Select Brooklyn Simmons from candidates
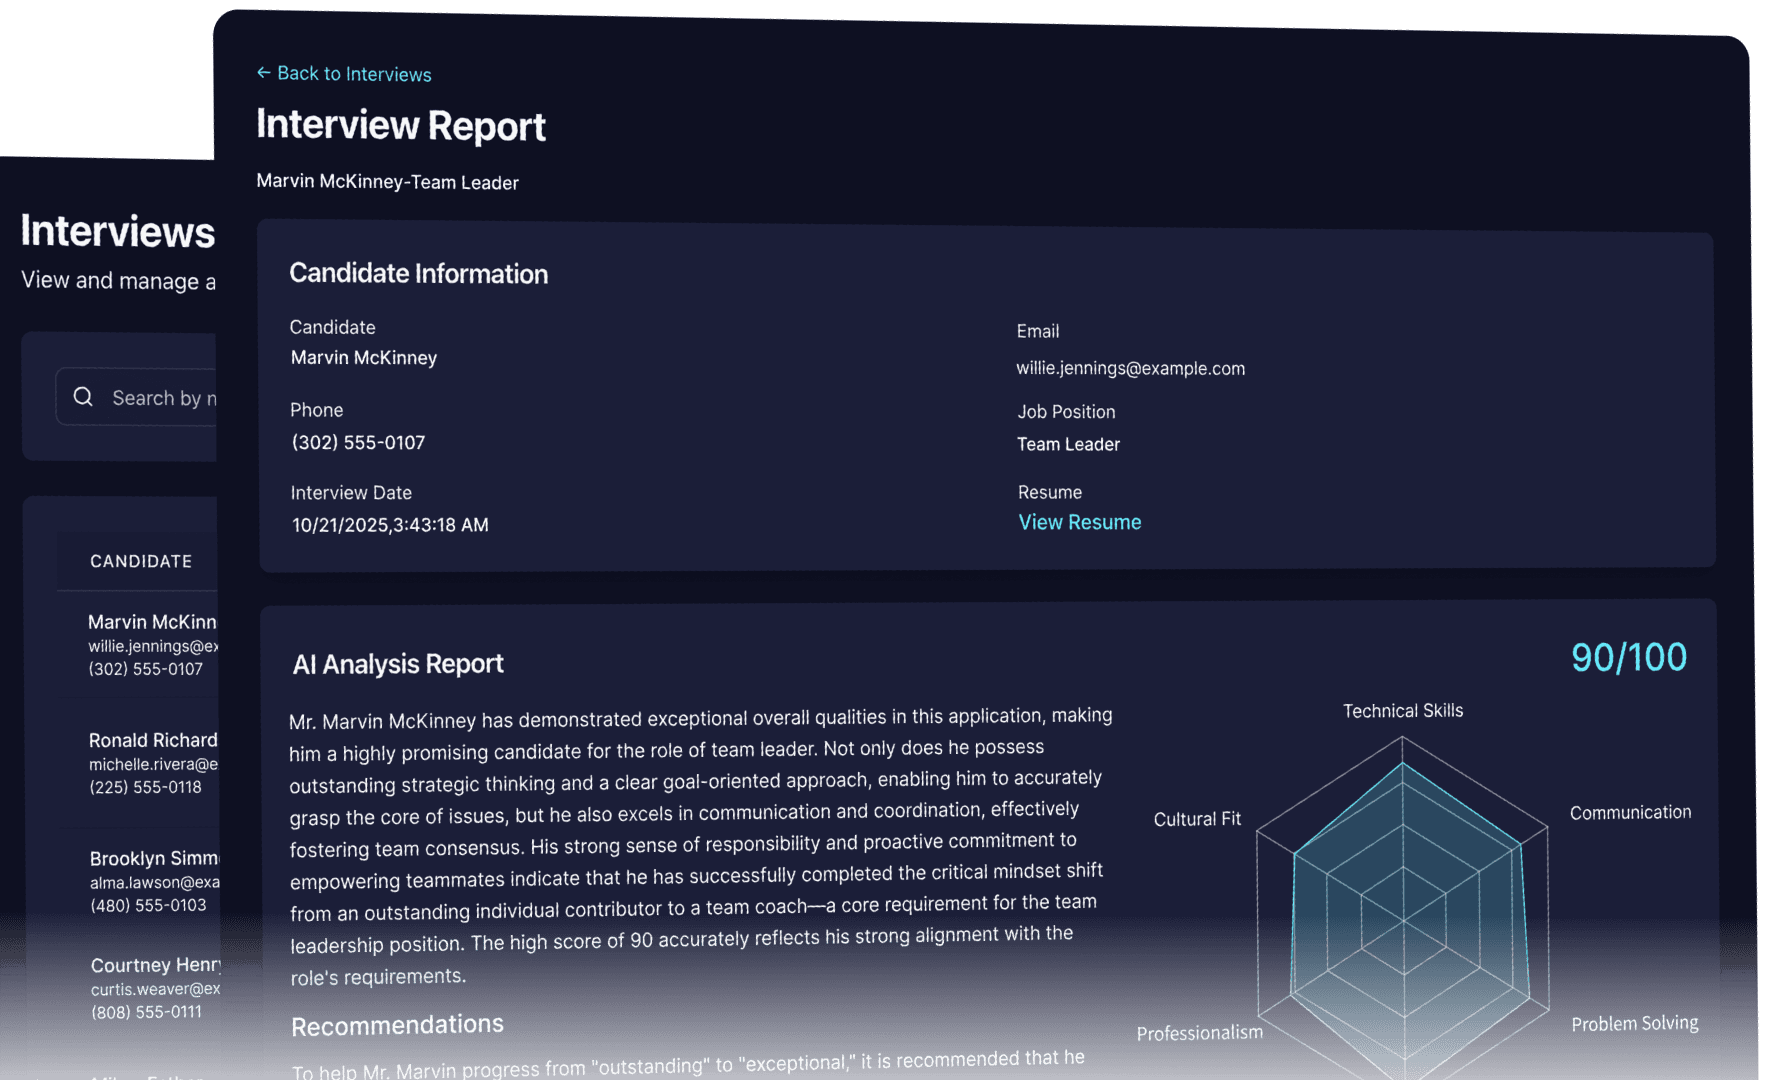Image resolution: width=1788 pixels, height=1080 pixels. [152, 858]
